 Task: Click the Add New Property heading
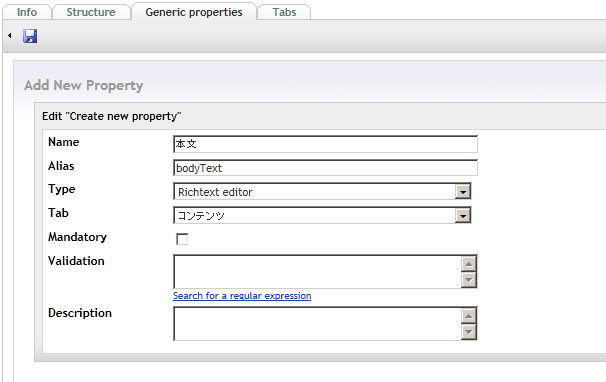(83, 85)
